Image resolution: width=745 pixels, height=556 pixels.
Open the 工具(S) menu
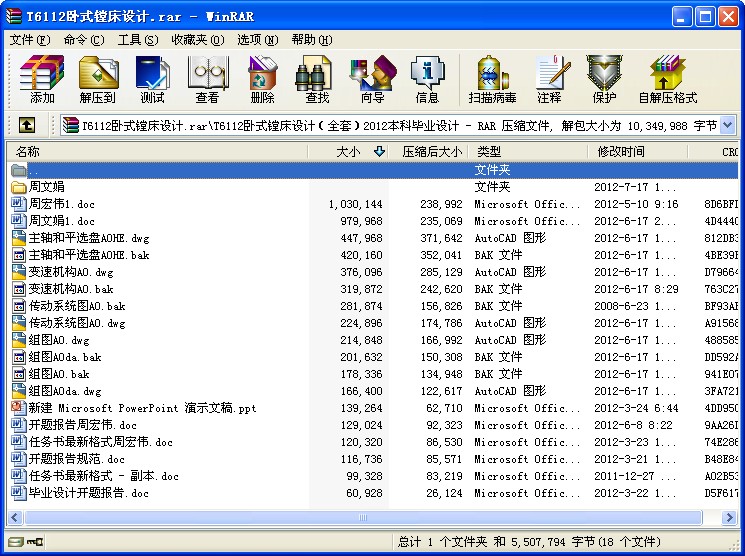pos(138,40)
